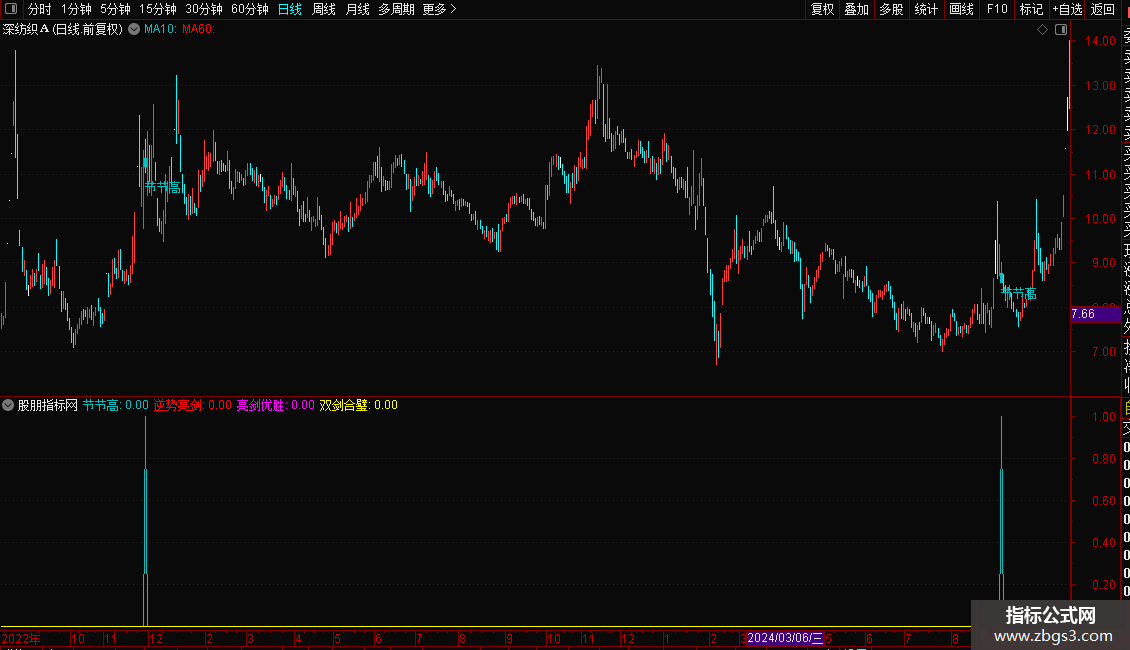The height and width of the screenshot is (650, 1130).
Task: Click the 节节高 signal label on chart's left side
Action: pyautogui.click(x=162, y=187)
